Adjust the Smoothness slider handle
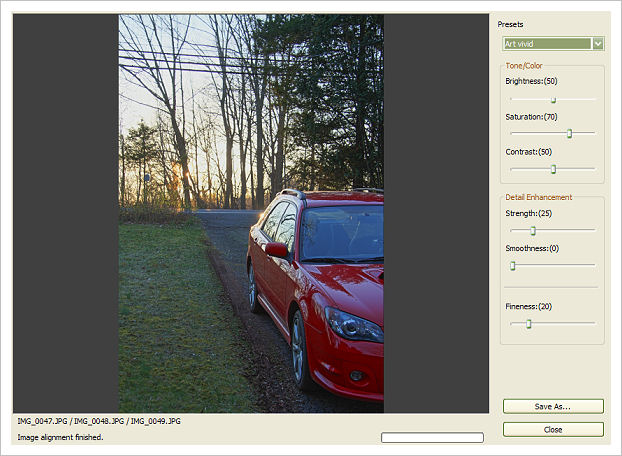This screenshot has width=622, height=456. (x=513, y=265)
